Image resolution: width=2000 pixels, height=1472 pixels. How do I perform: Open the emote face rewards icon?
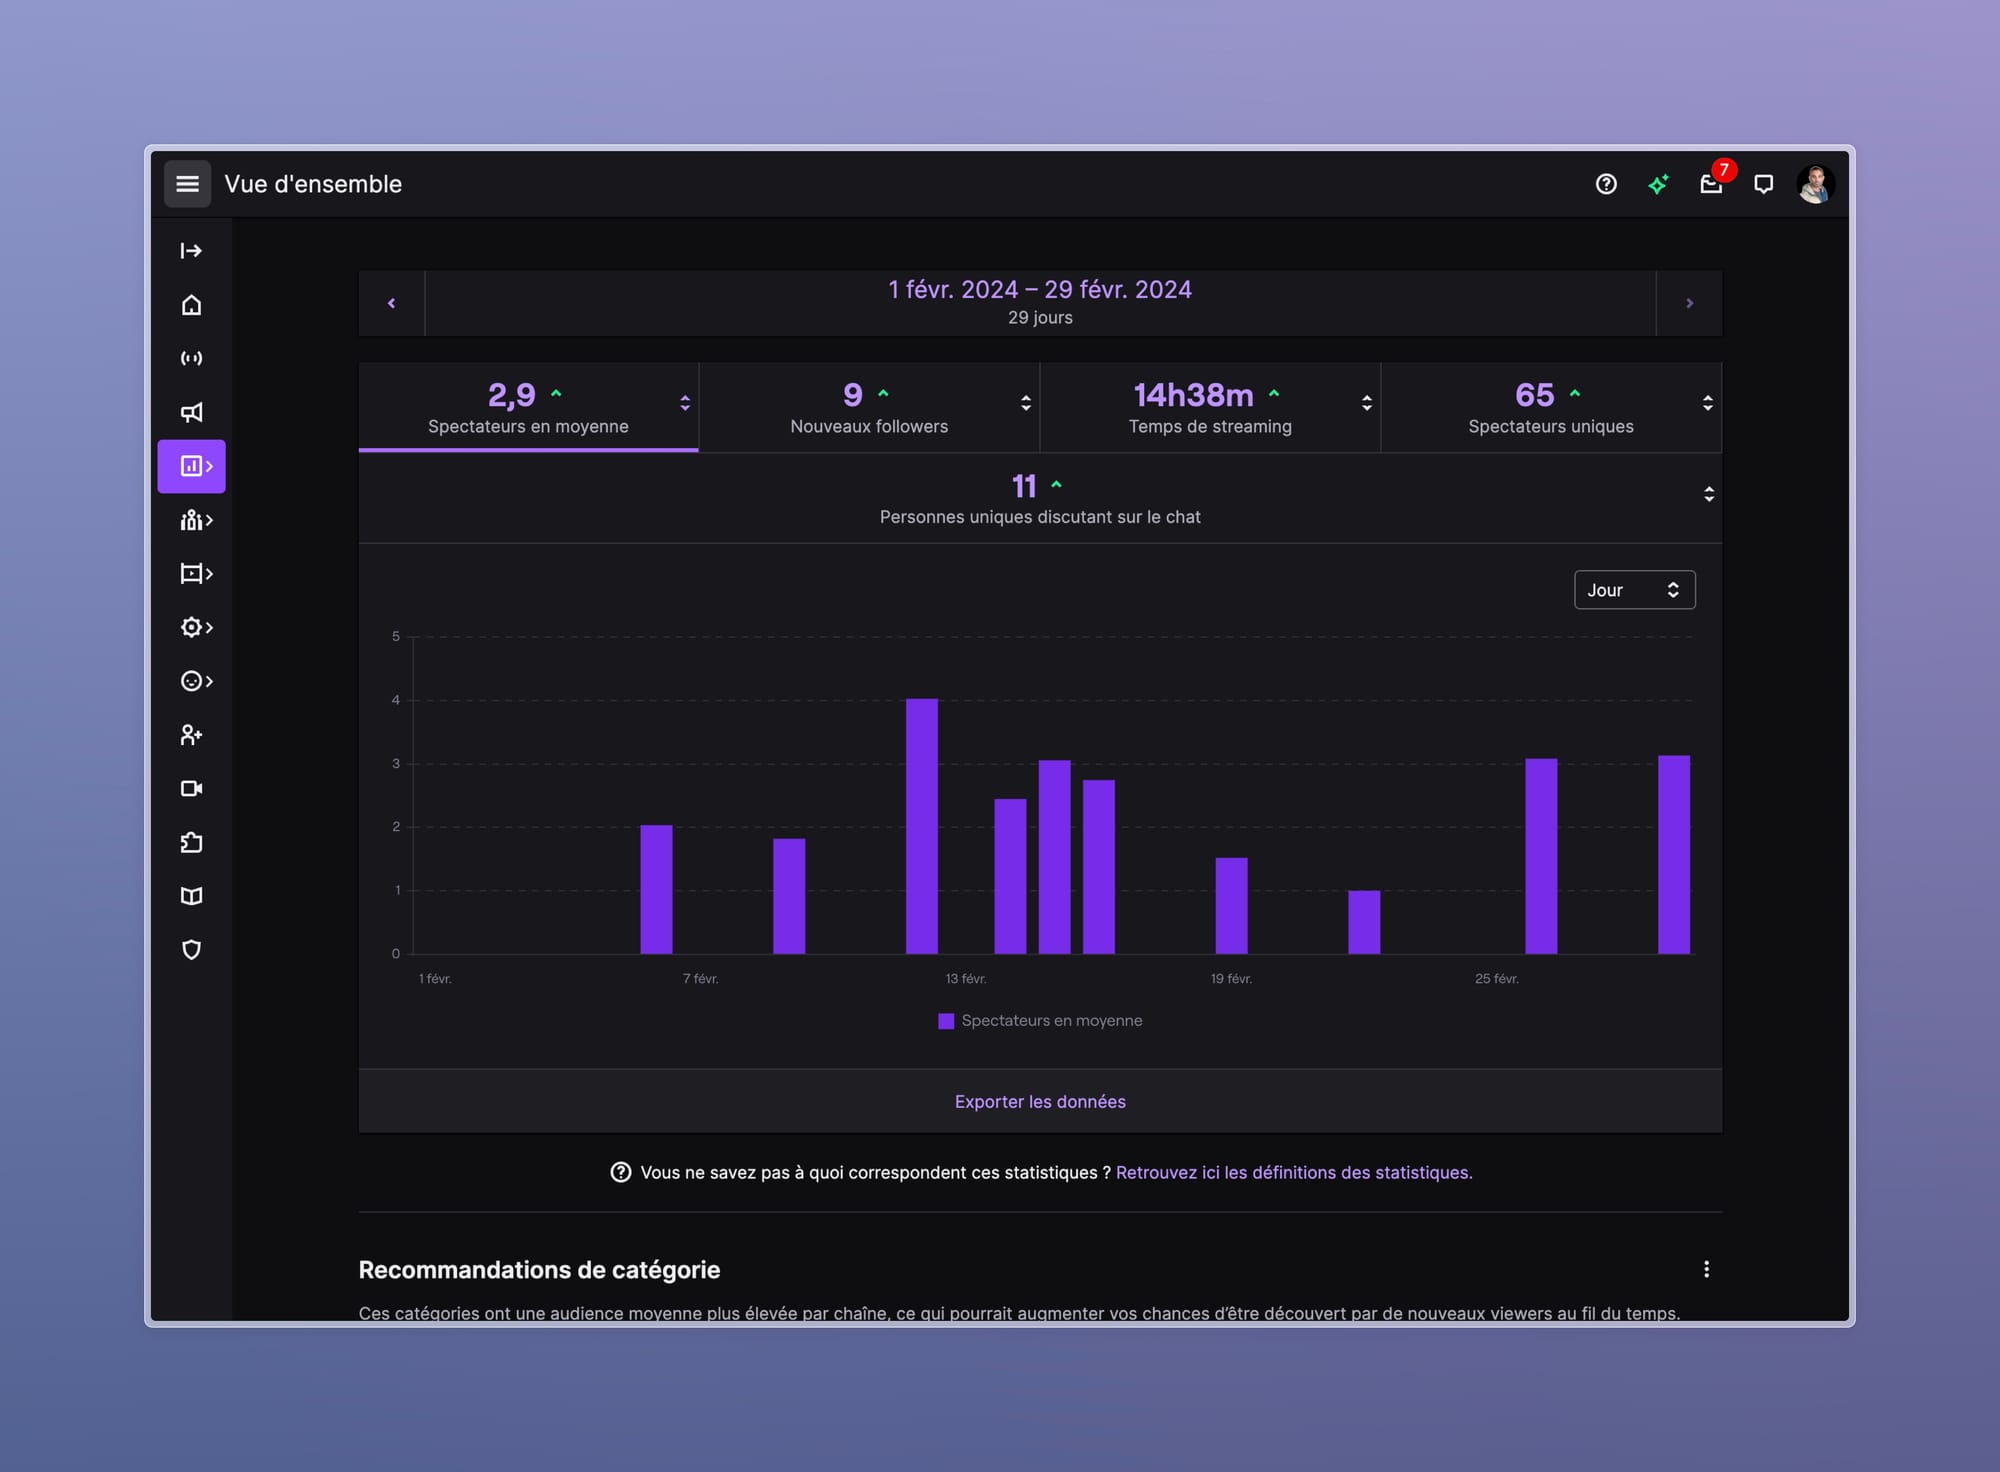point(196,681)
